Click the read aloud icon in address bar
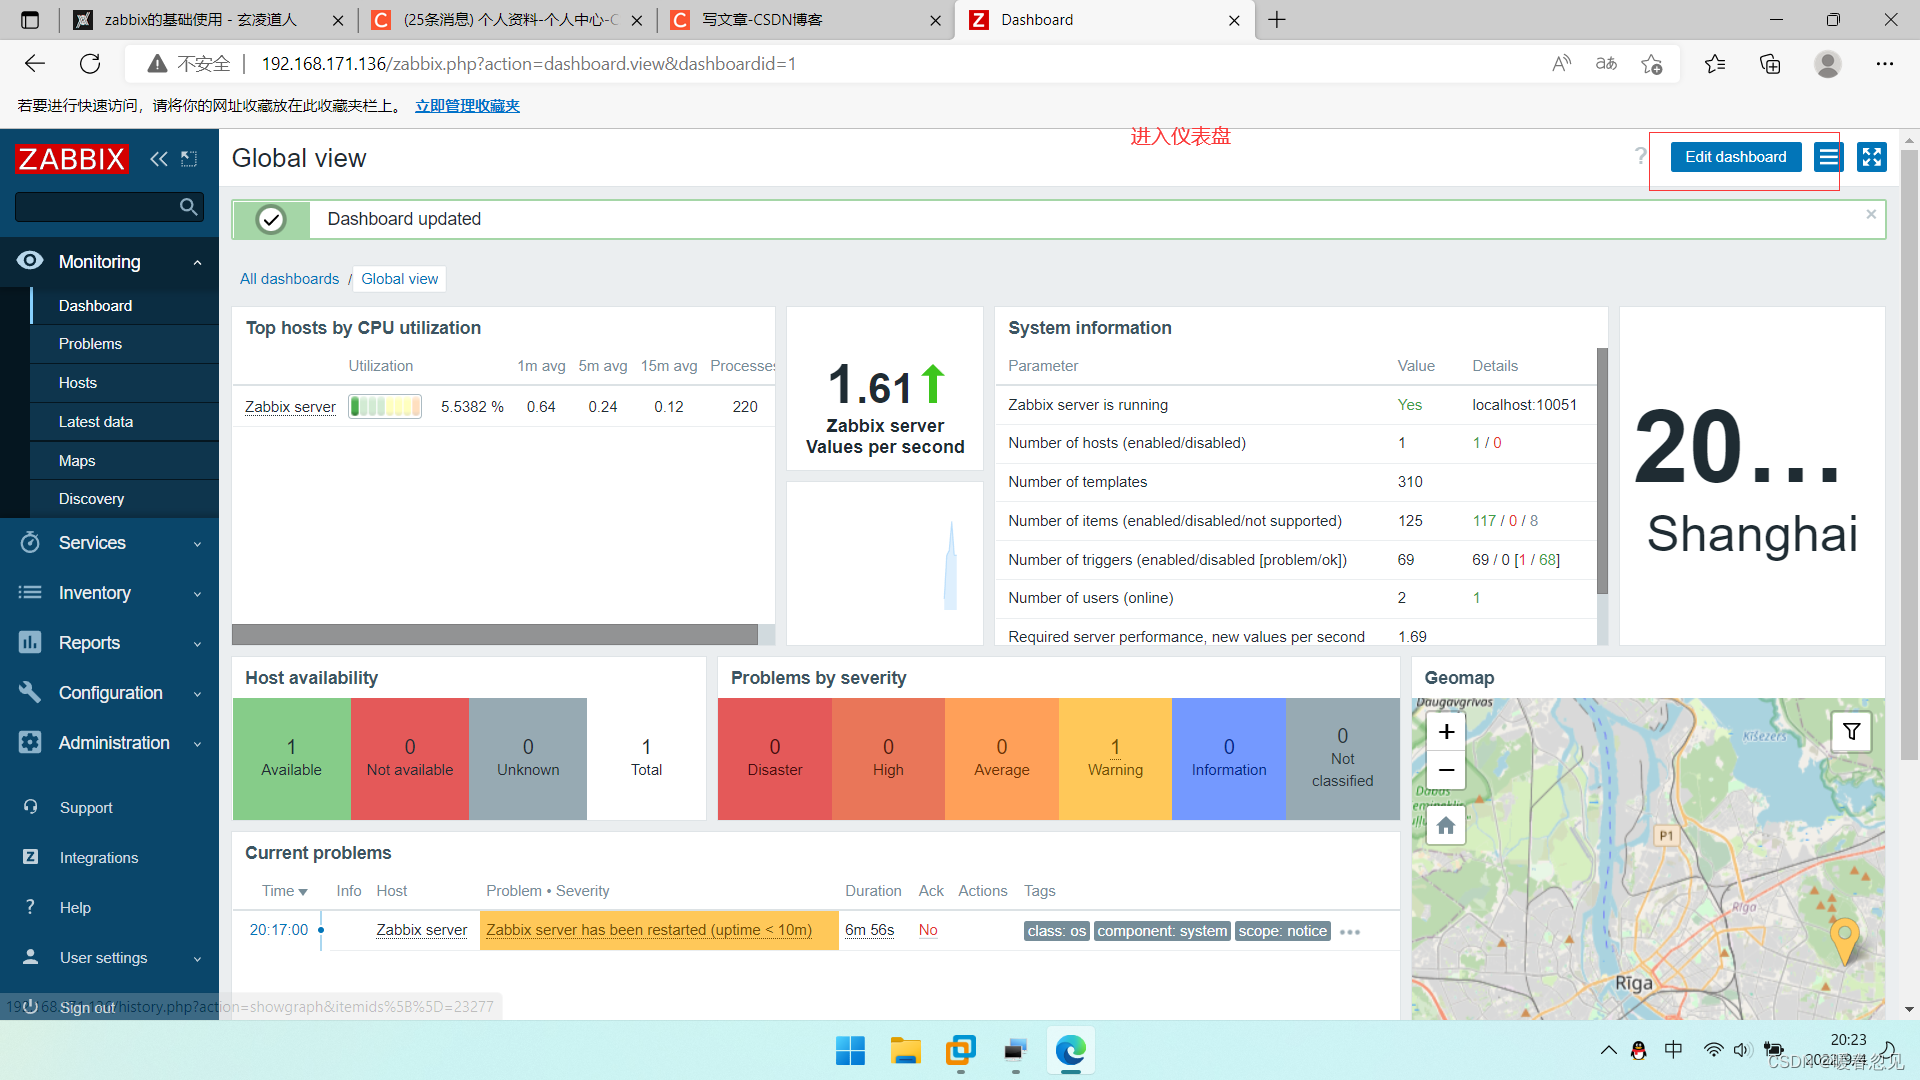Viewport: 1920px width, 1080px height. [1561, 64]
